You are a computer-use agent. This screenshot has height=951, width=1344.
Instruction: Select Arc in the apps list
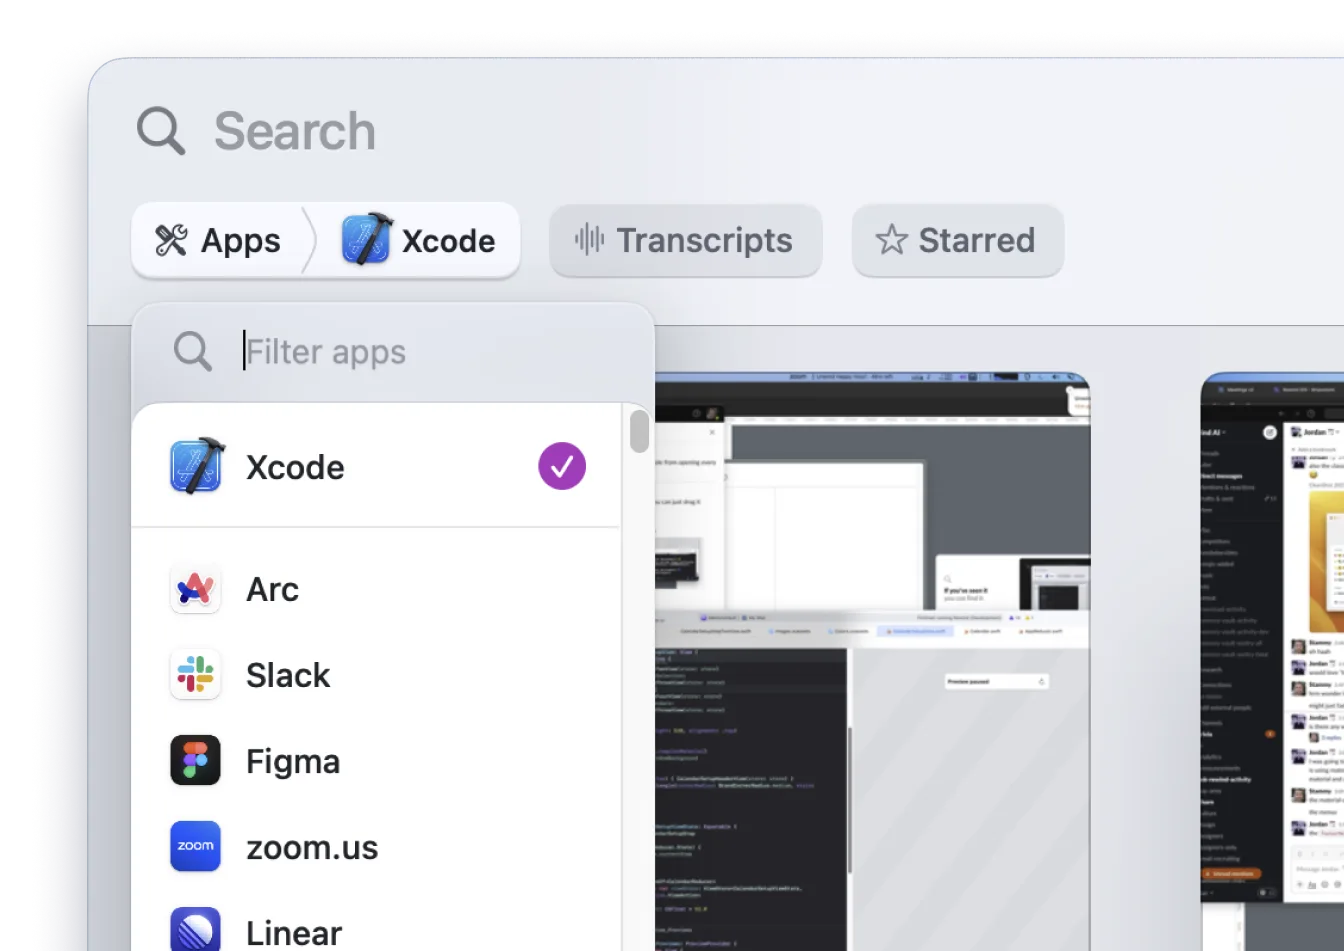(x=376, y=589)
